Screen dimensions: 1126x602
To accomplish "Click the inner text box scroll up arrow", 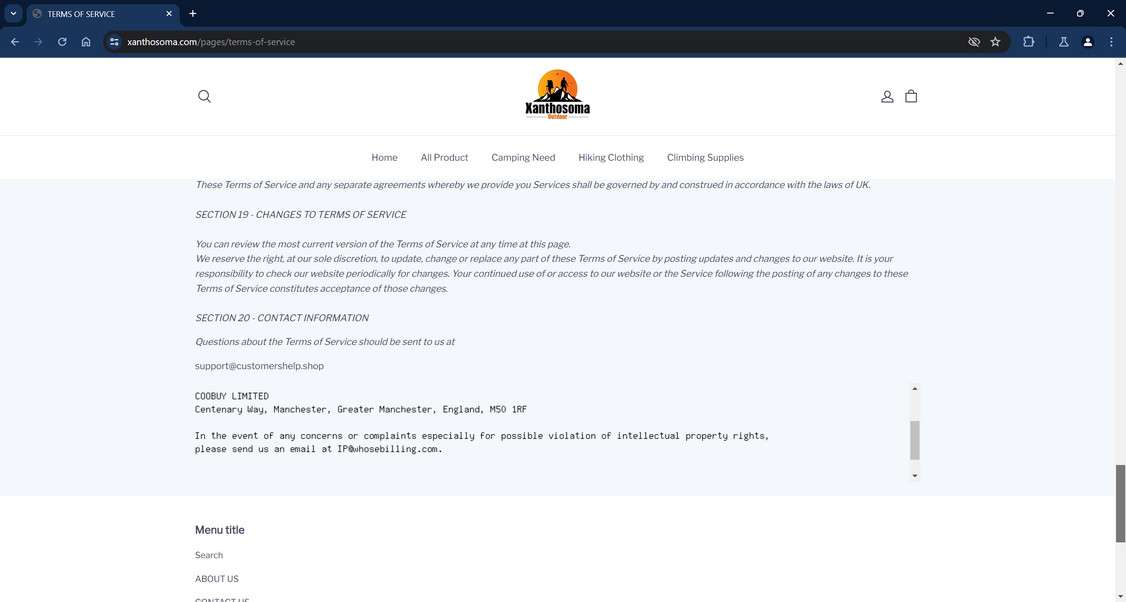I will tap(915, 389).
